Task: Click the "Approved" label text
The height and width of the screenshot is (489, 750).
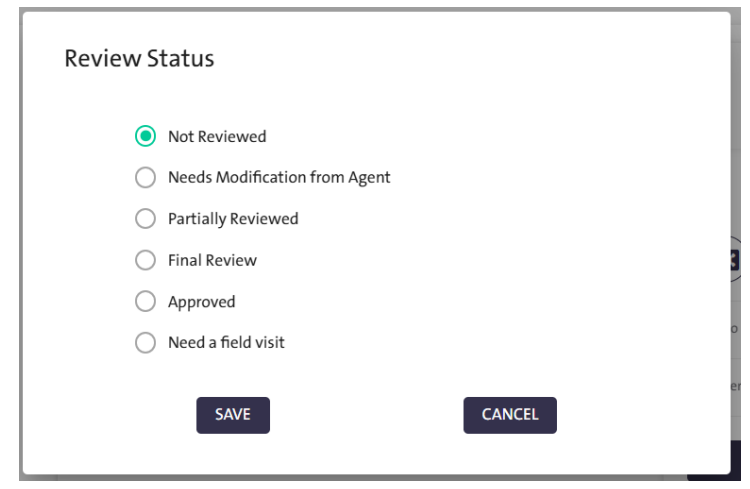Action: [x=201, y=301]
